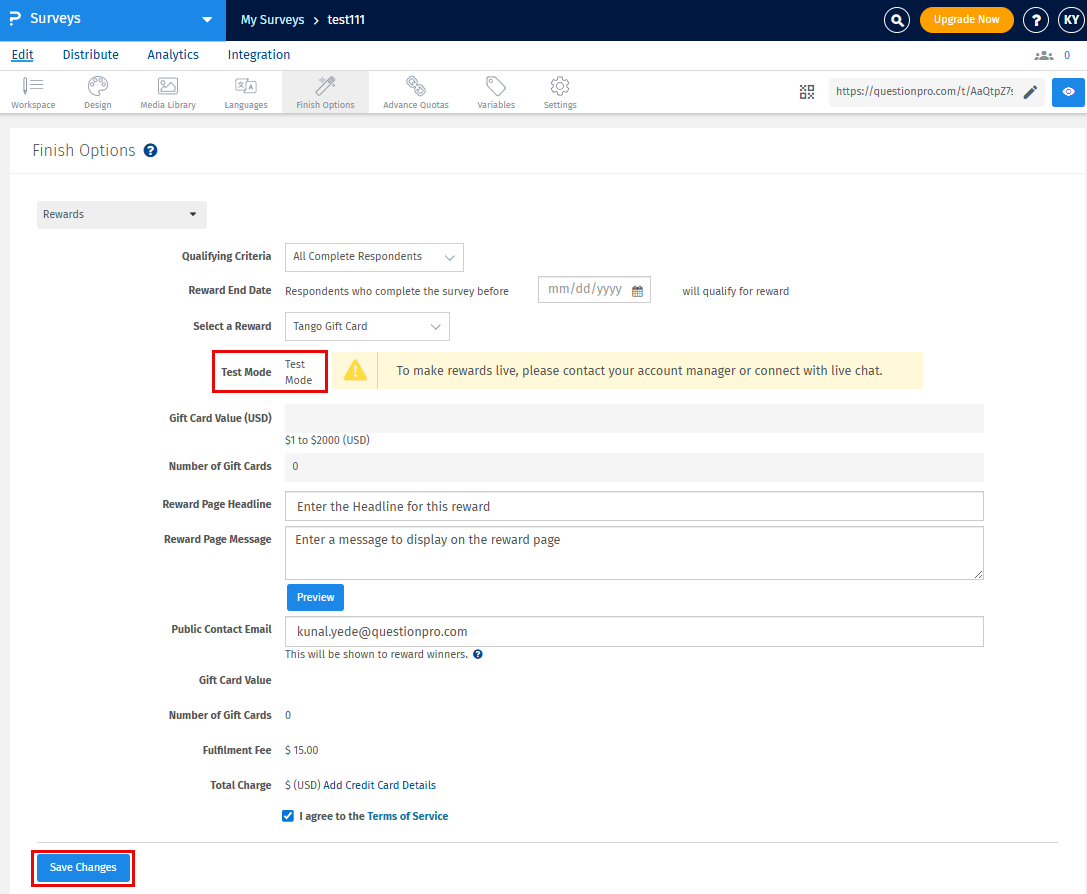Screen dimensions: 1087x894
Task: Click the pencil icon to edit survey URL
Action: pyautogui.click(x=1030, y=92)
